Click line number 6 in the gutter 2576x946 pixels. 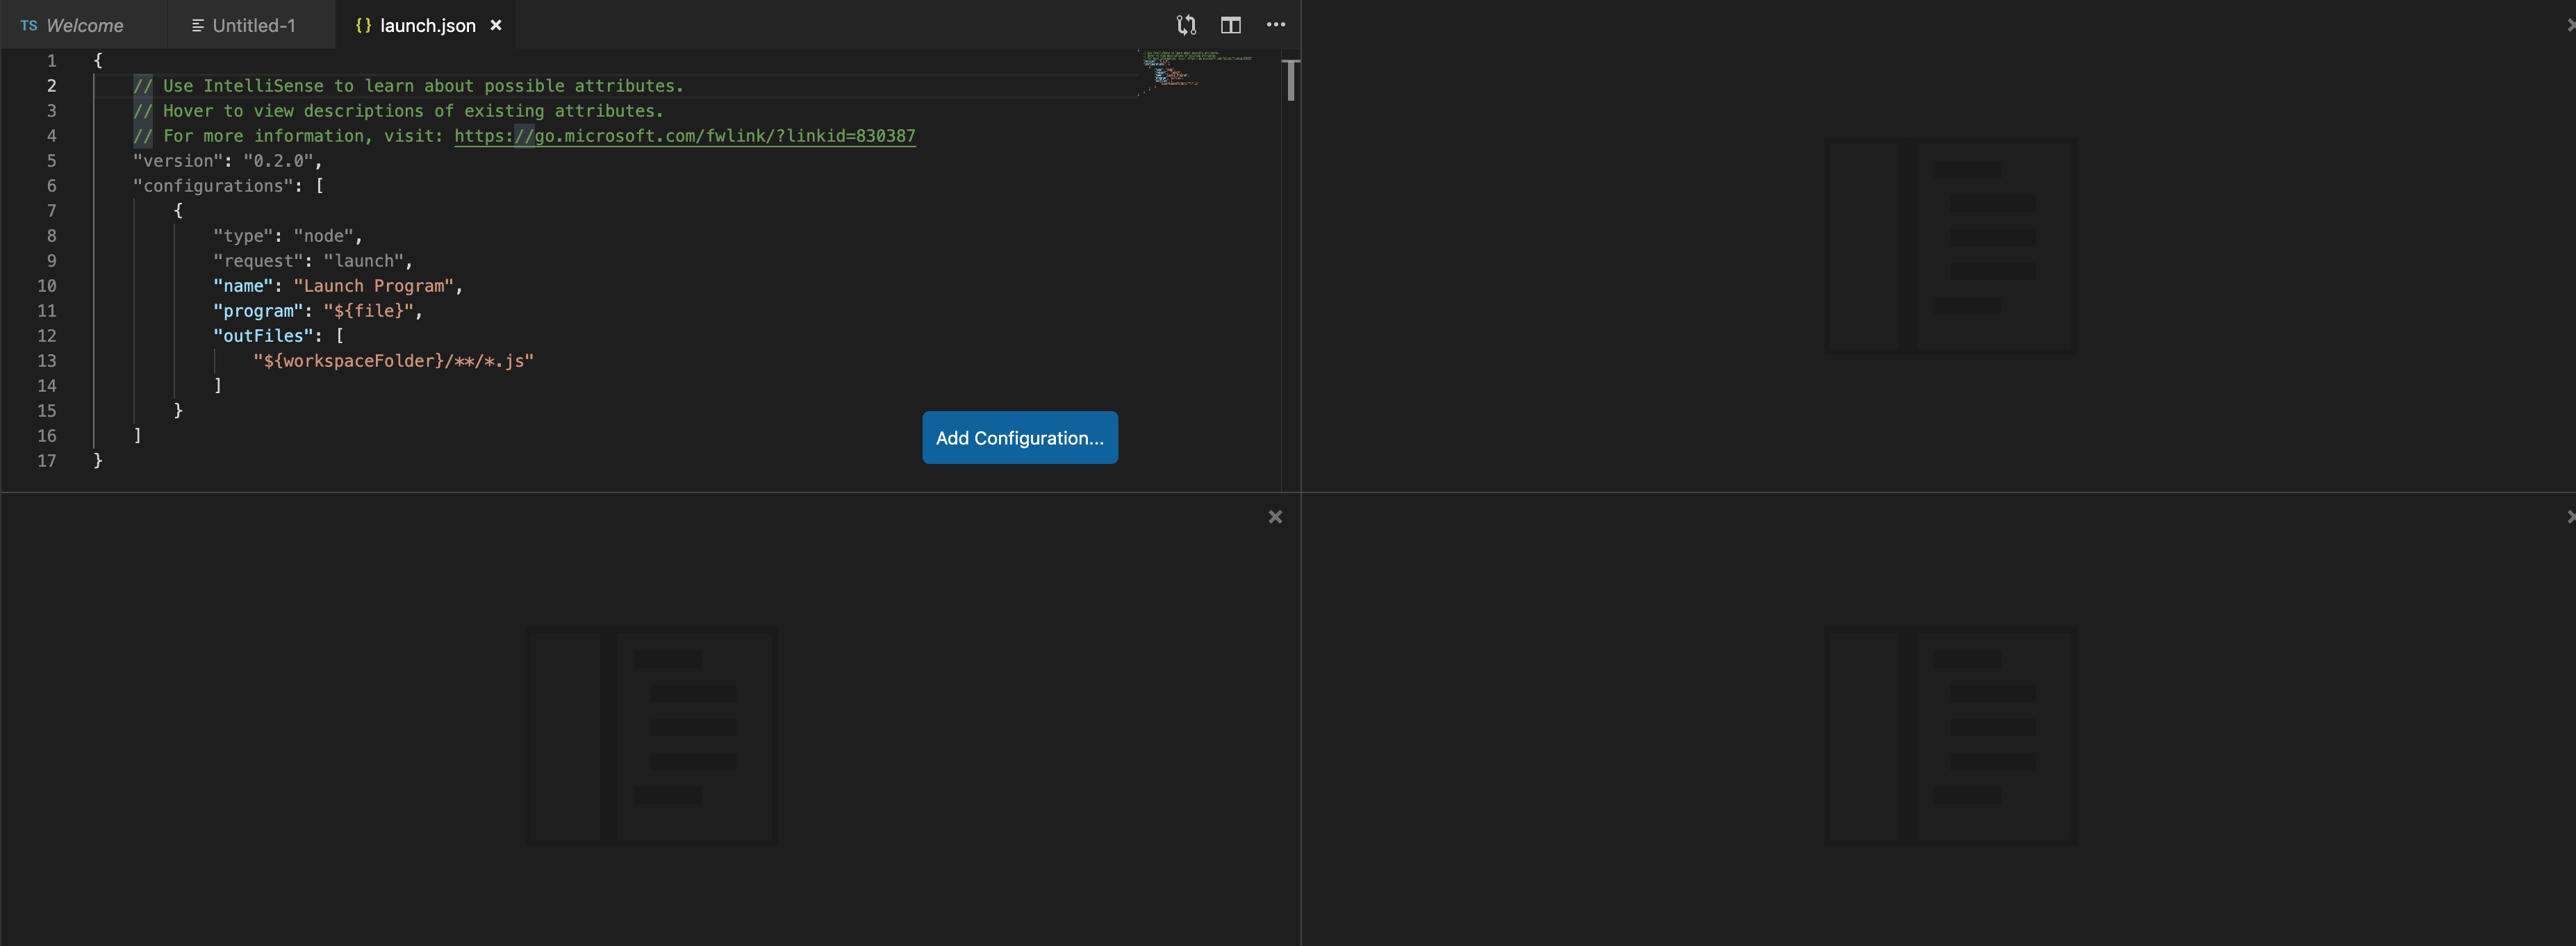(x=51, y=186)
